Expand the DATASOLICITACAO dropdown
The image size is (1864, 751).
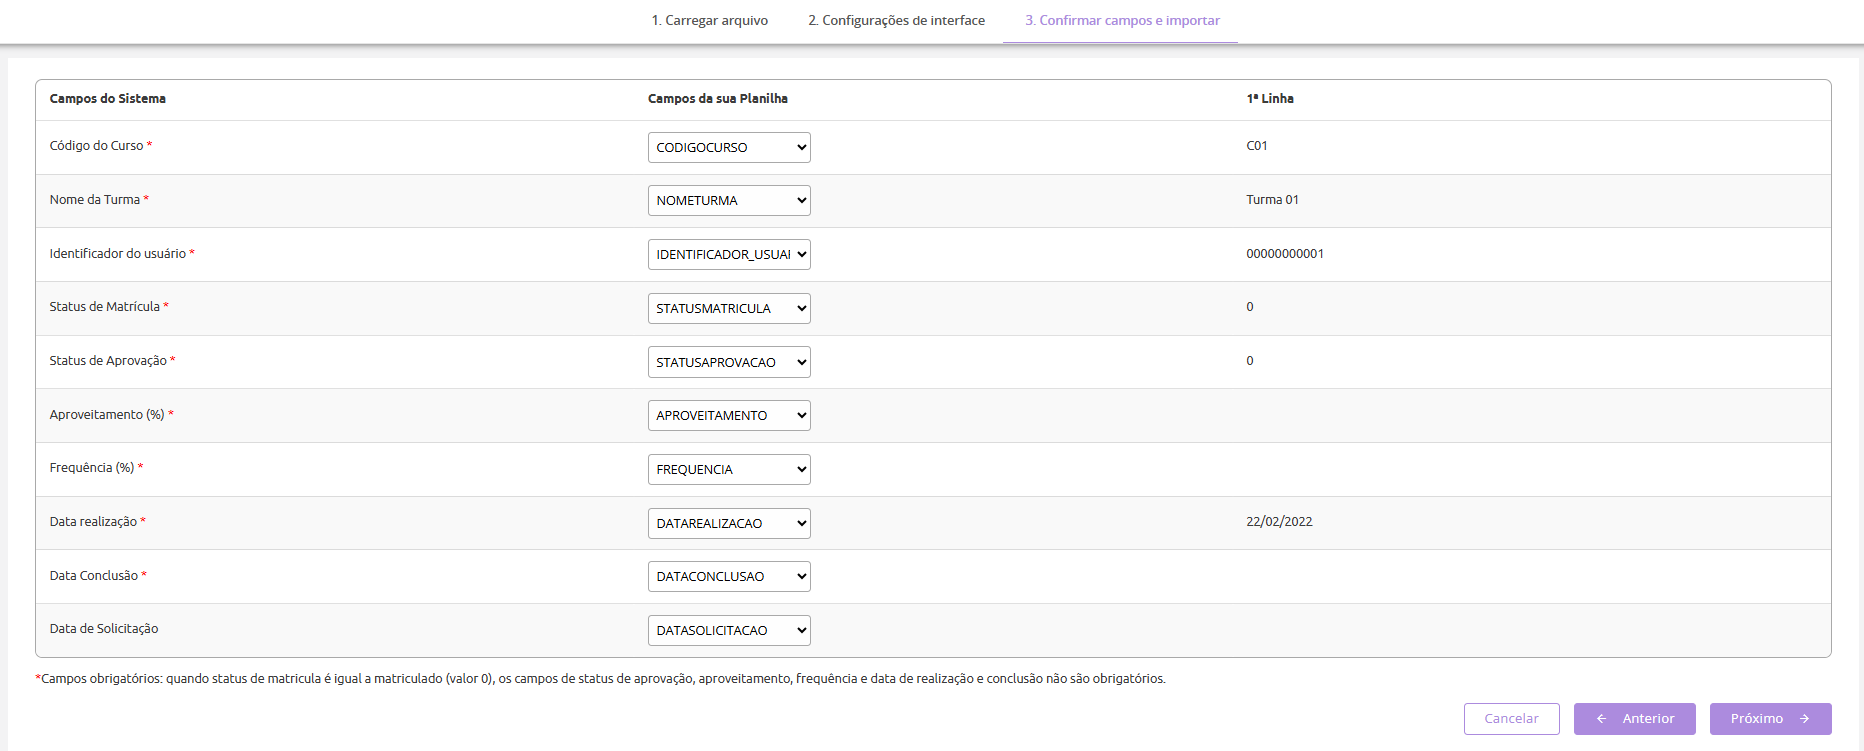tap(728, 631)
